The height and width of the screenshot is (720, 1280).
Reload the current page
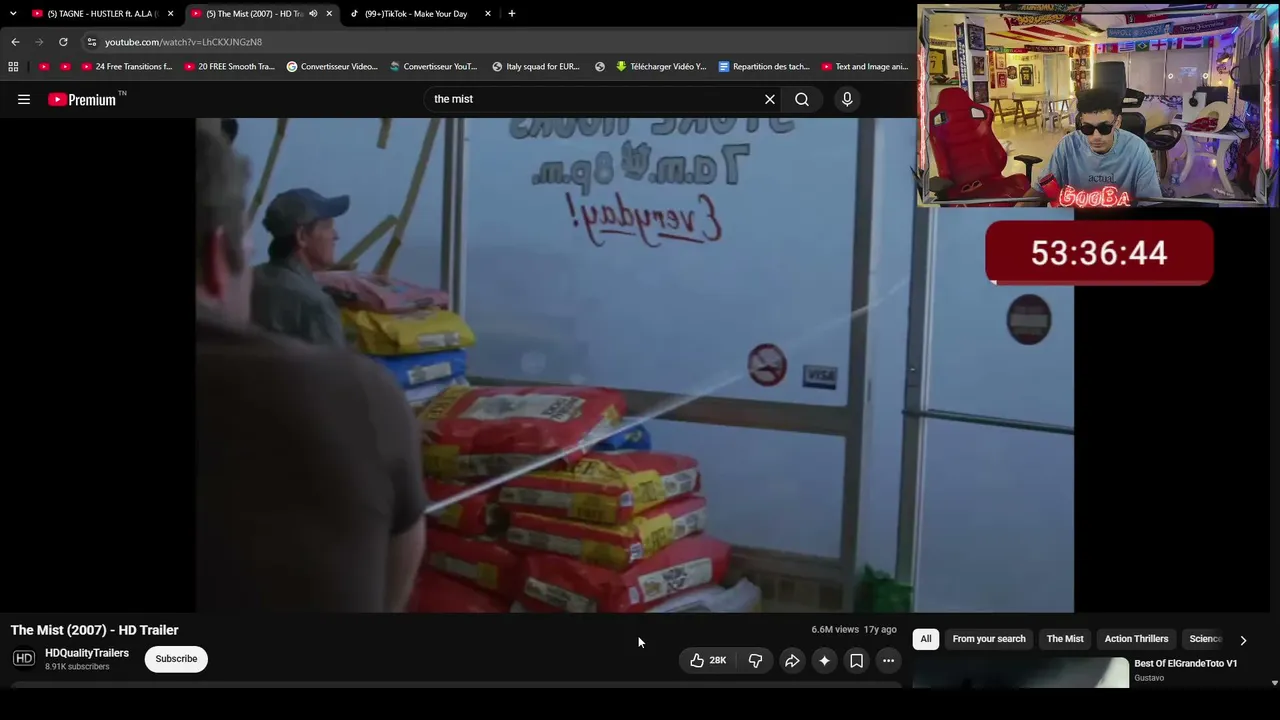(x=63, y=42)
